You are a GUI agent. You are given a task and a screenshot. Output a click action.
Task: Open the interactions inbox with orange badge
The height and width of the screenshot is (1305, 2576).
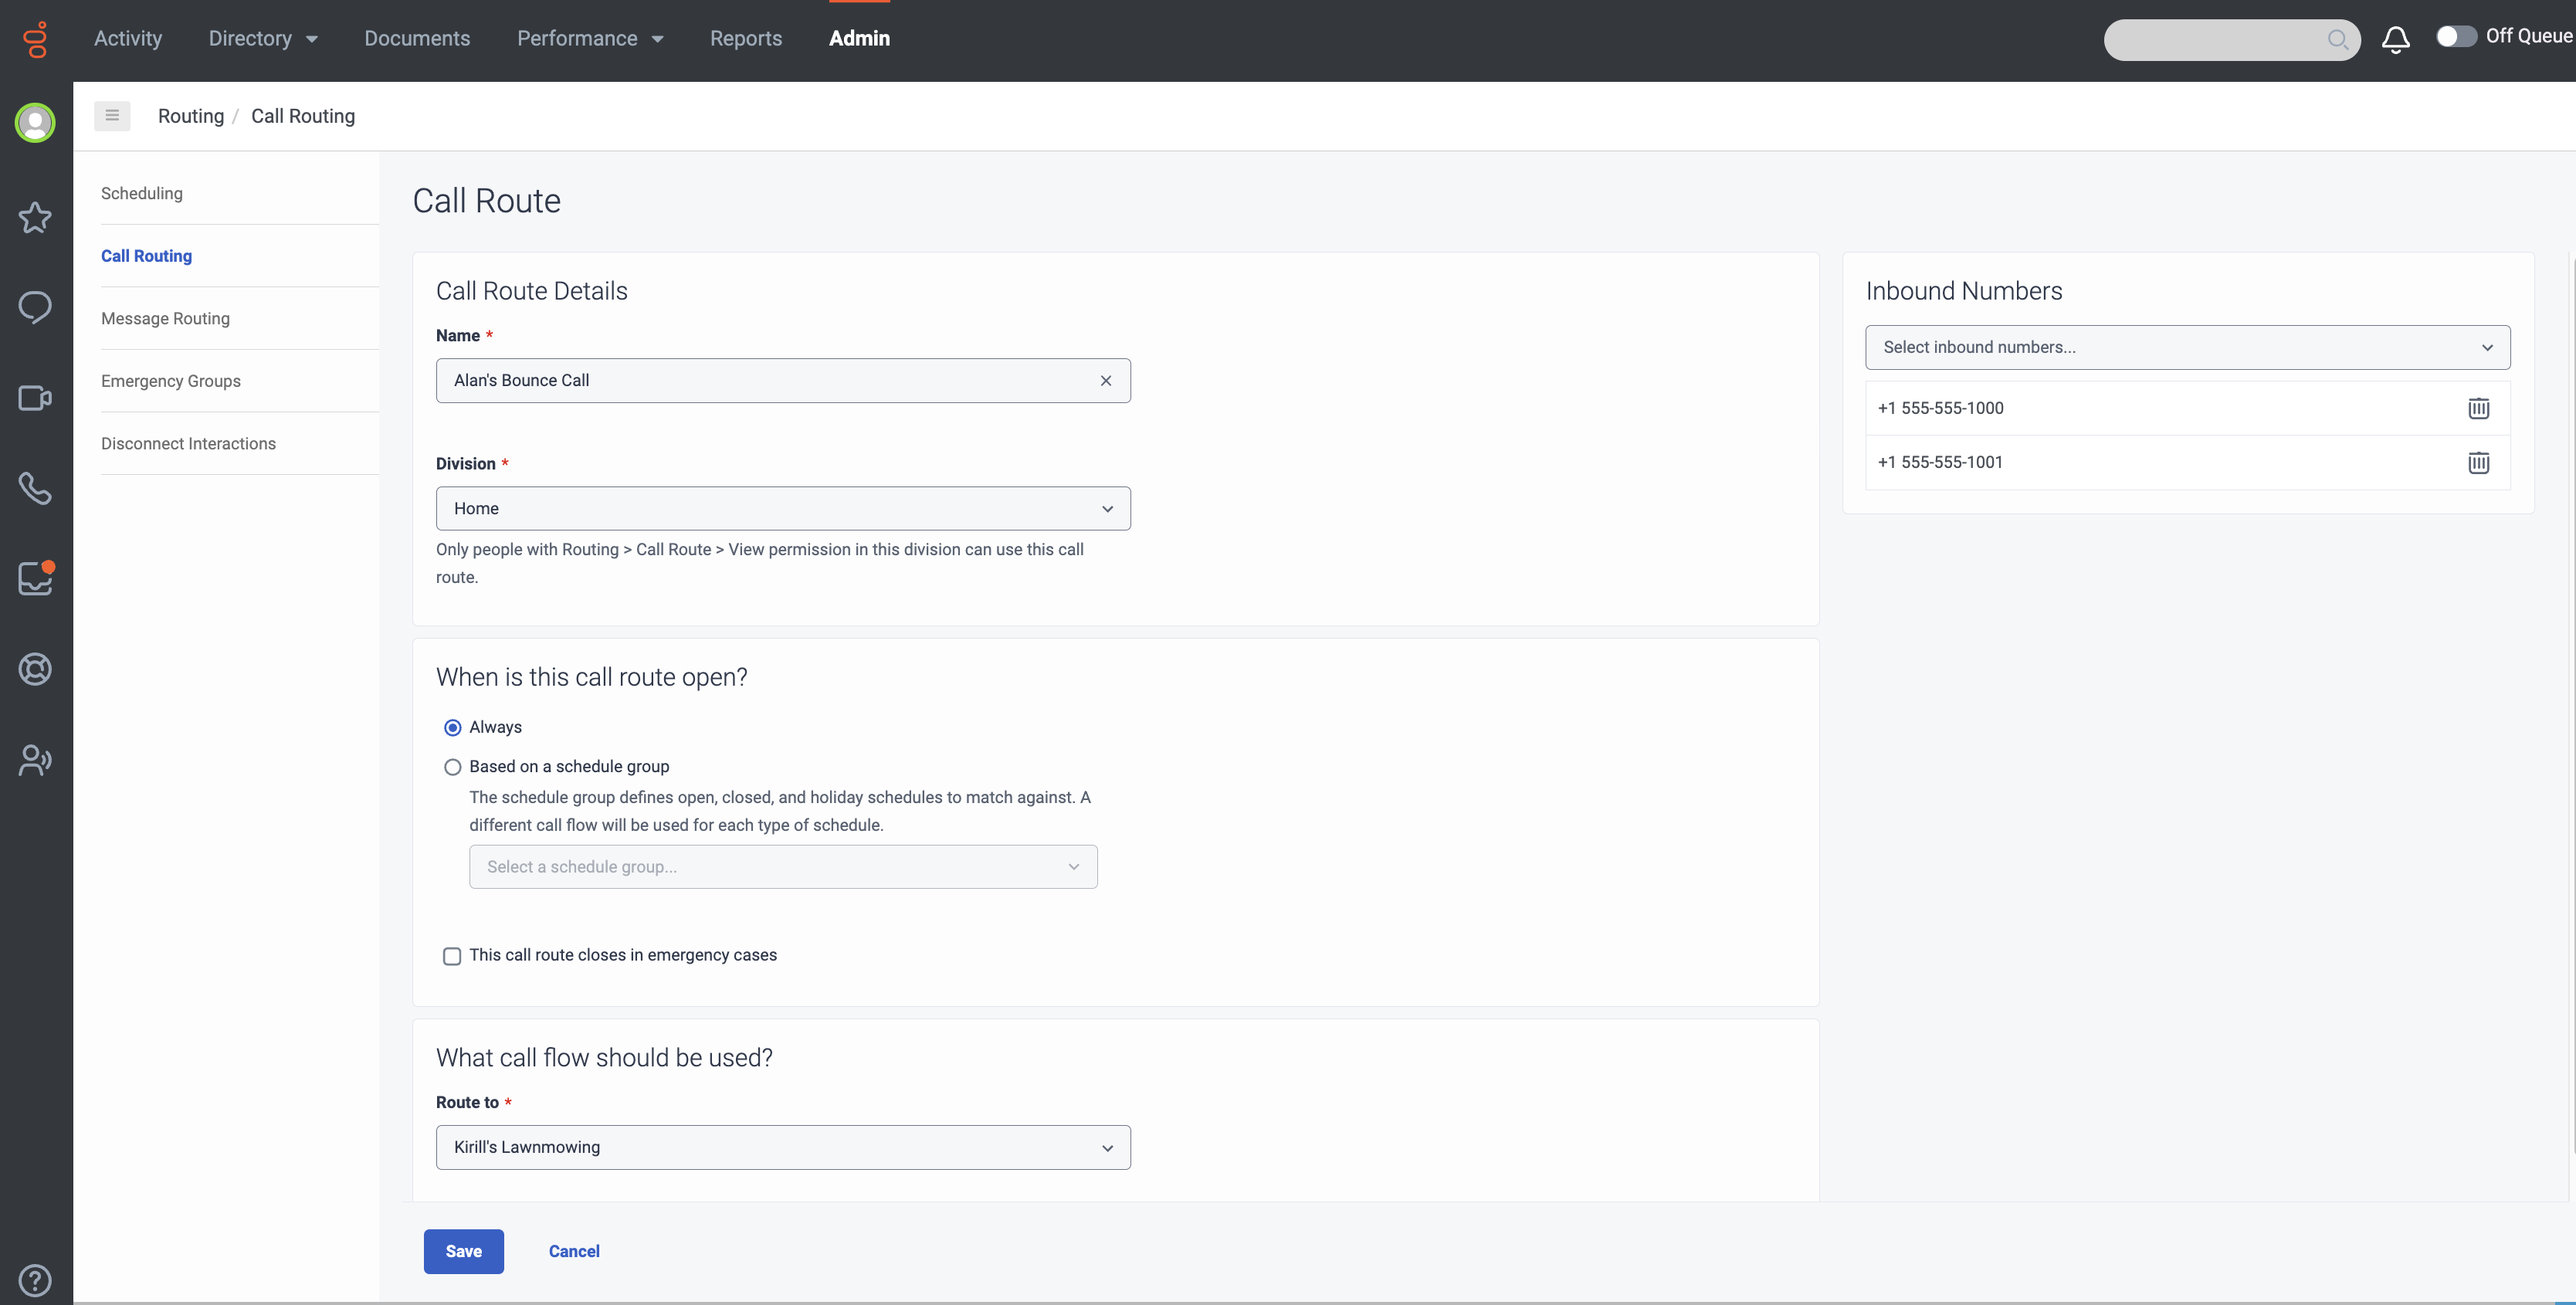[x=35, y=578]
